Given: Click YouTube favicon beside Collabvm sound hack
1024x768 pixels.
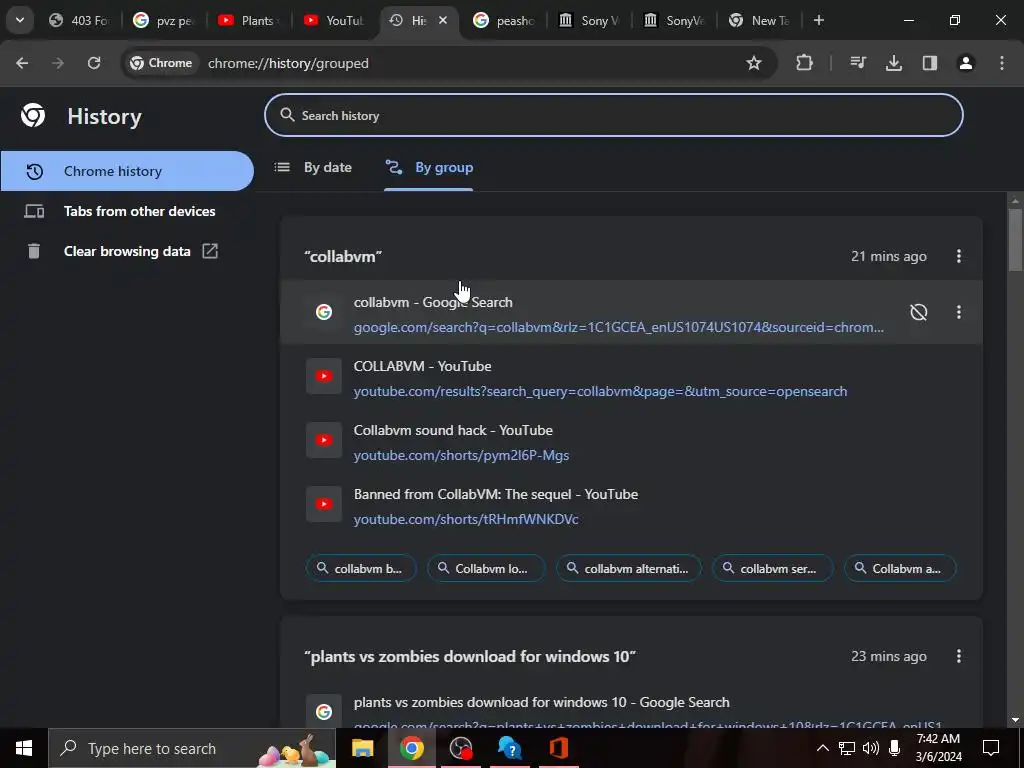Looking at the screenshot, I should click(324, 440).
